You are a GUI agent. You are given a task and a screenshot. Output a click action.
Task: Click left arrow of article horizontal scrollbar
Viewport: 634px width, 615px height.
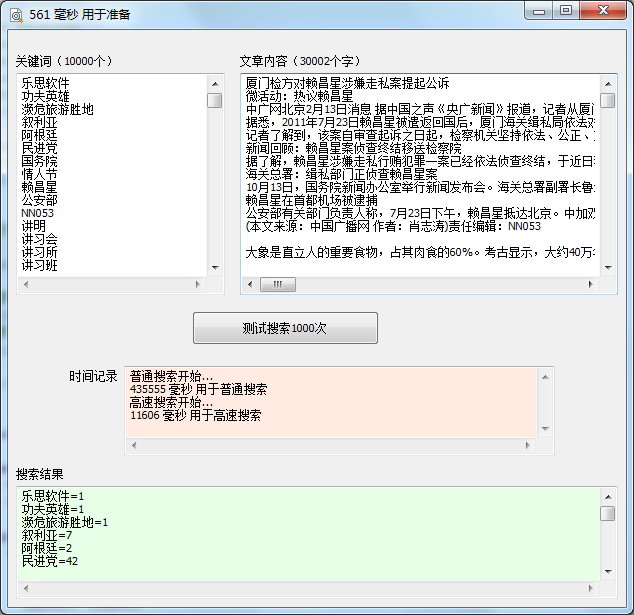250,285
